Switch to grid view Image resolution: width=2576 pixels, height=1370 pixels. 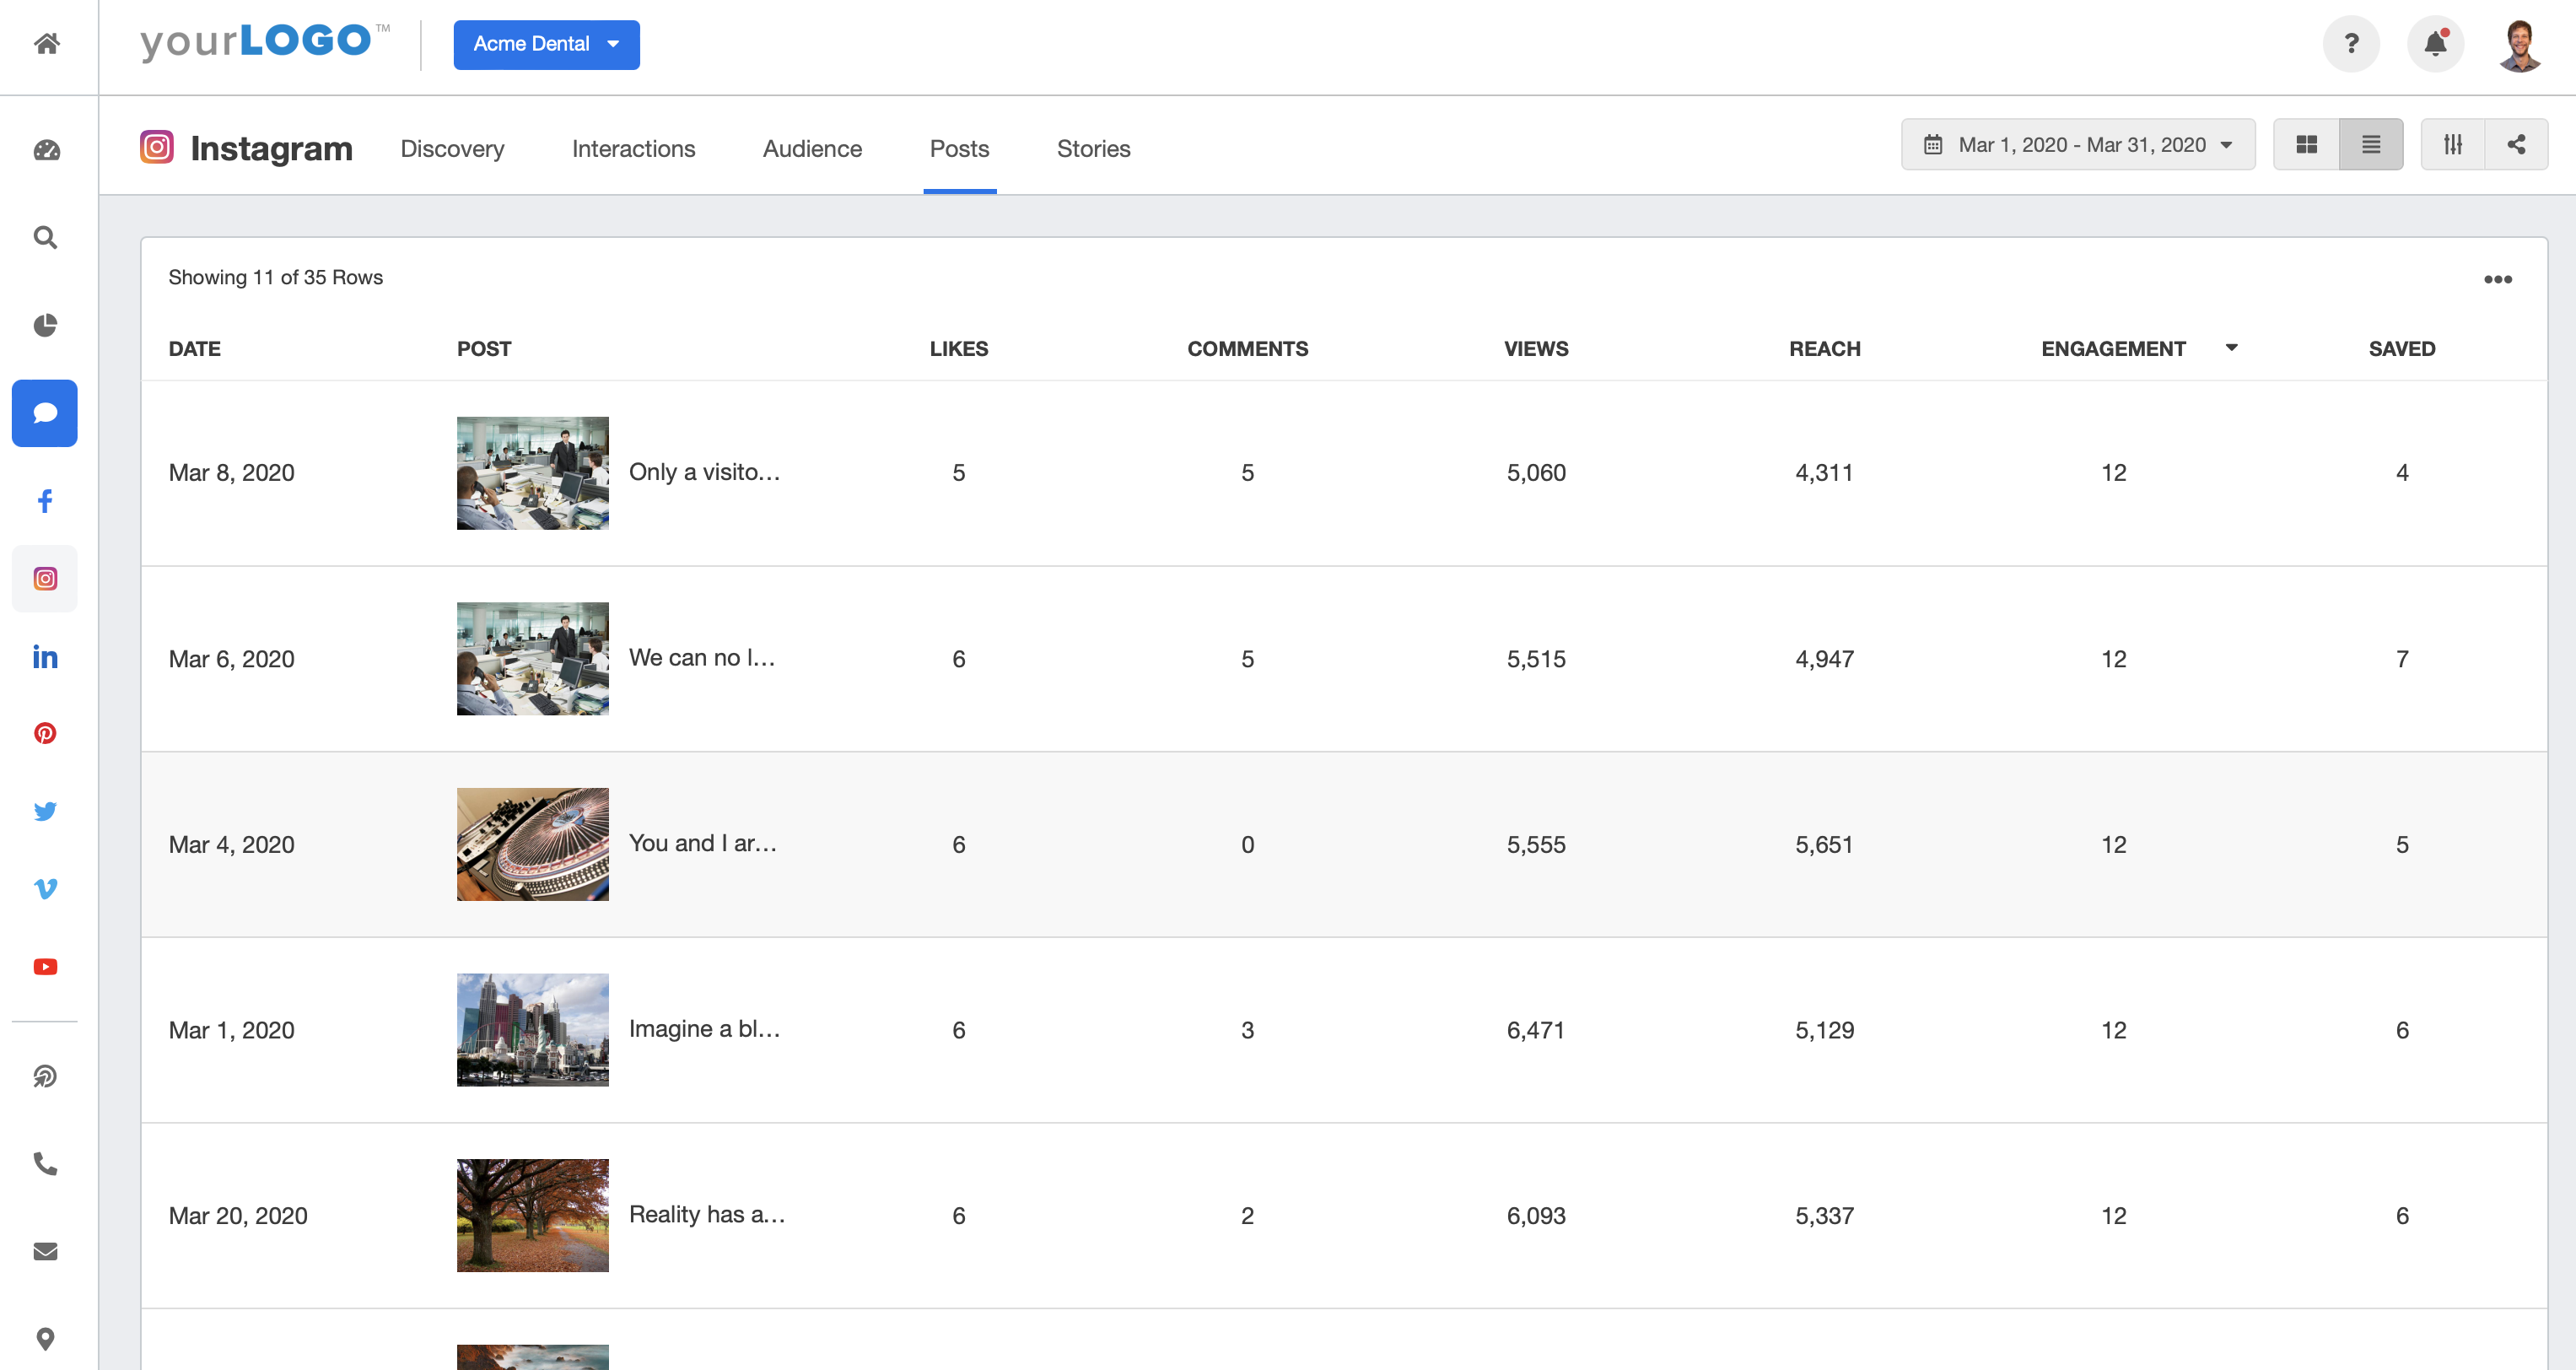2306,145
